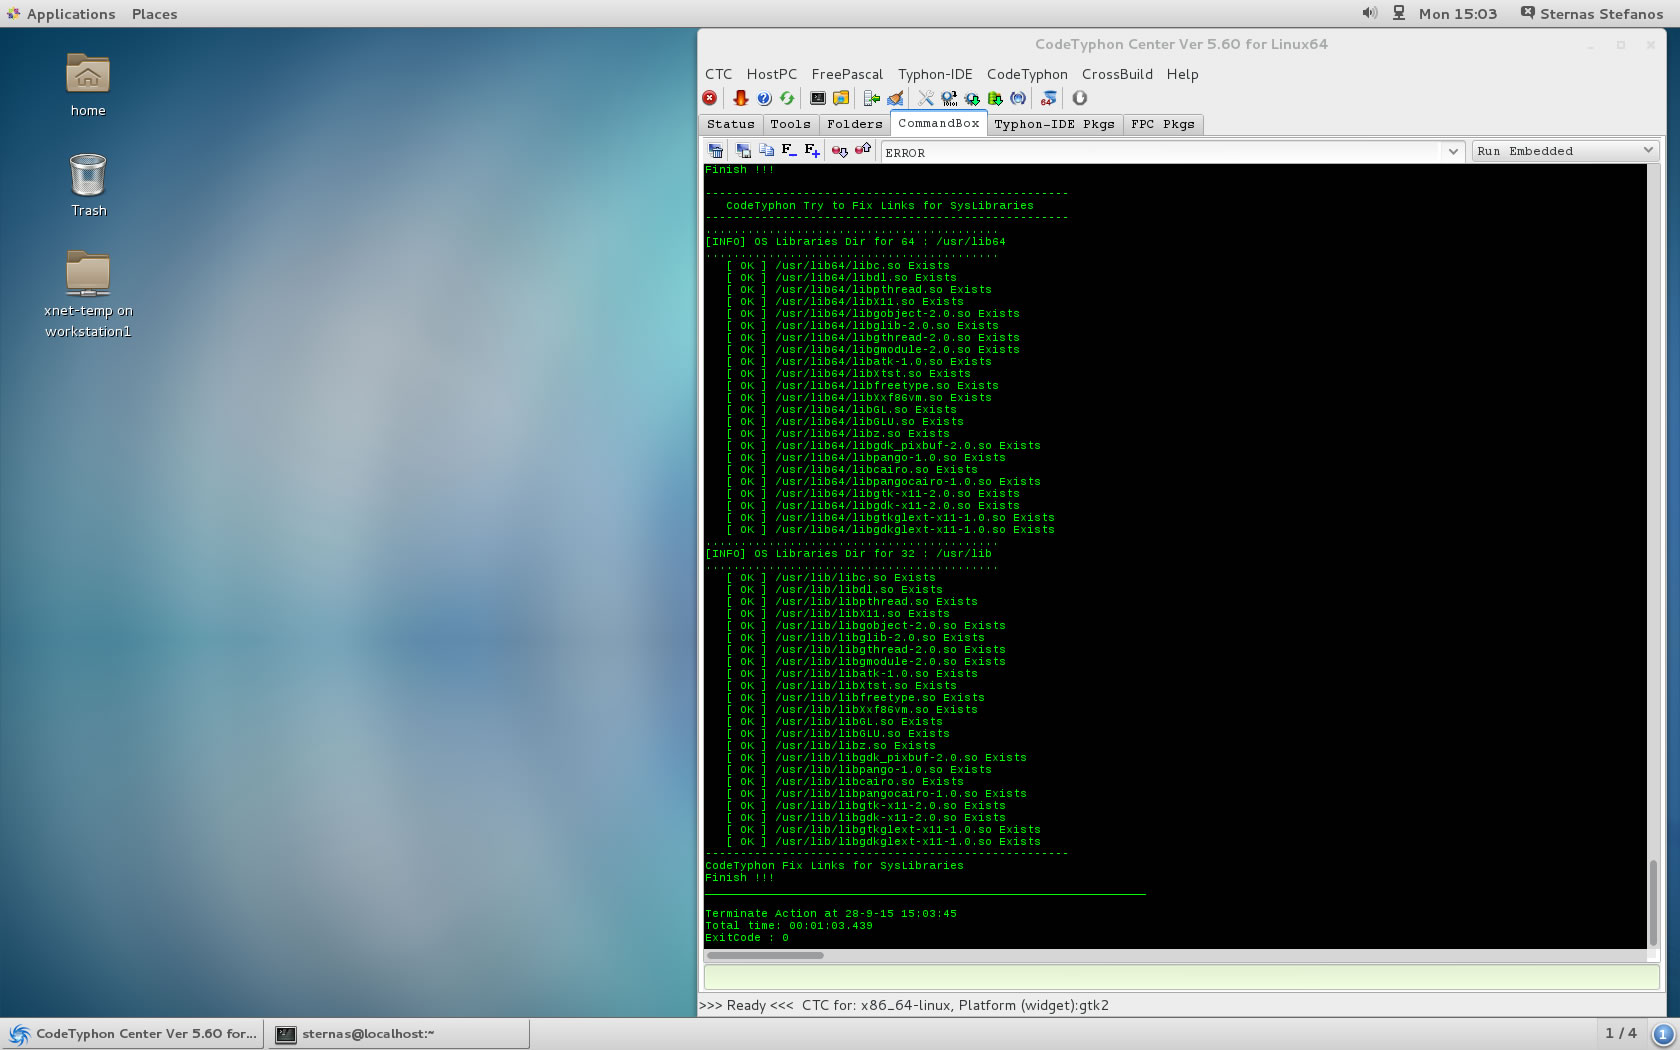Click the red ball with up-arrow icon
The width and height of the screenshot is (1680, 1050).
[x=863, y=150]
